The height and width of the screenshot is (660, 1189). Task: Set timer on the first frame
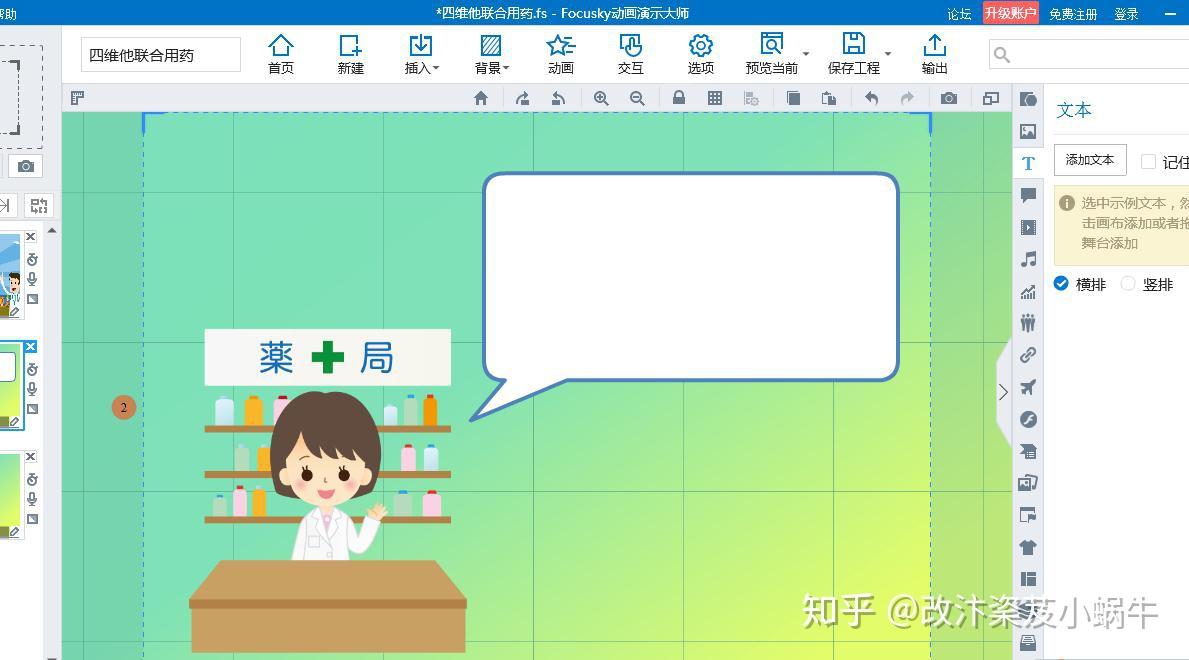tap(32, 259)
